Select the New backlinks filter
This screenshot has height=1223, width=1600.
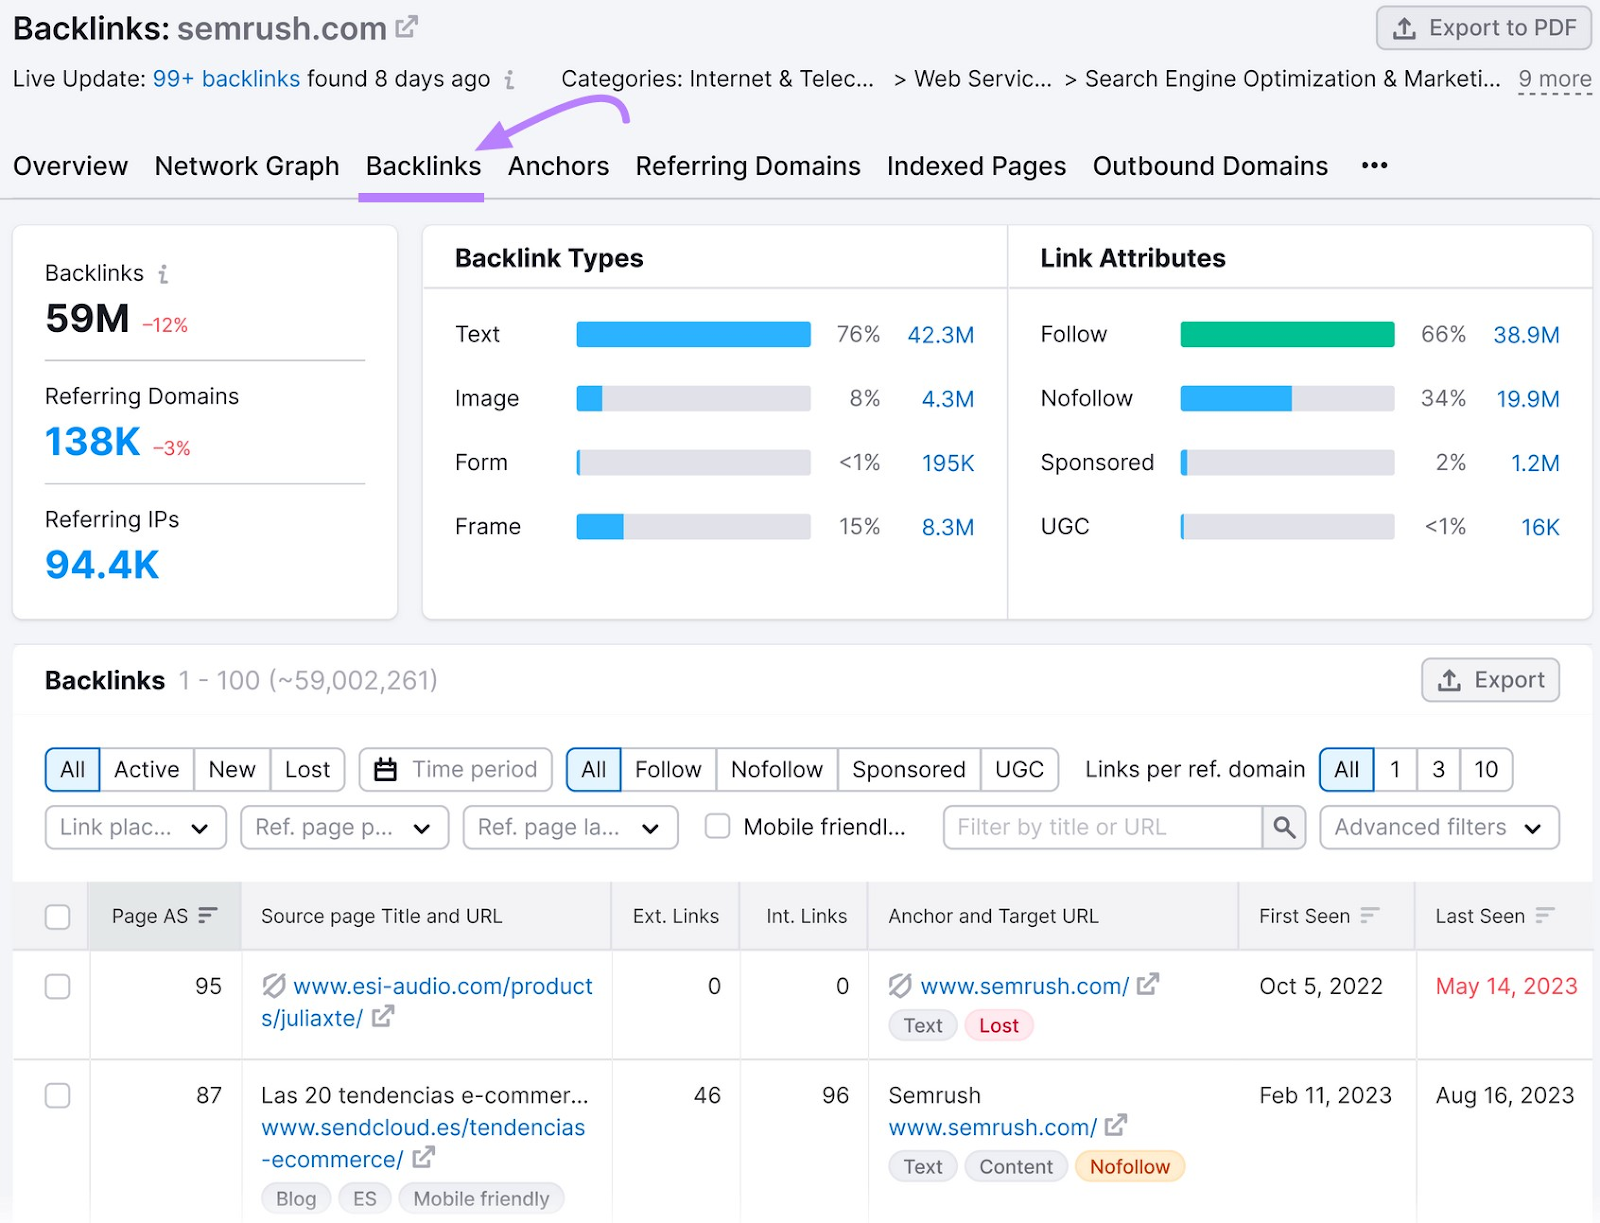pos(232,769)
